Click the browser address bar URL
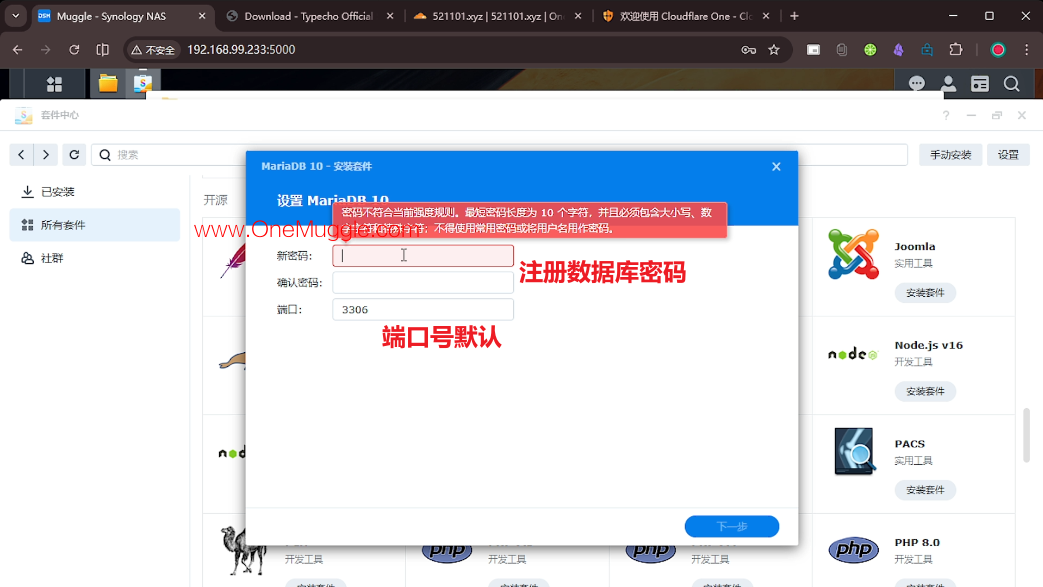Image resolution: width=1043 pixels, height=587 pixels. click(241, 50)
